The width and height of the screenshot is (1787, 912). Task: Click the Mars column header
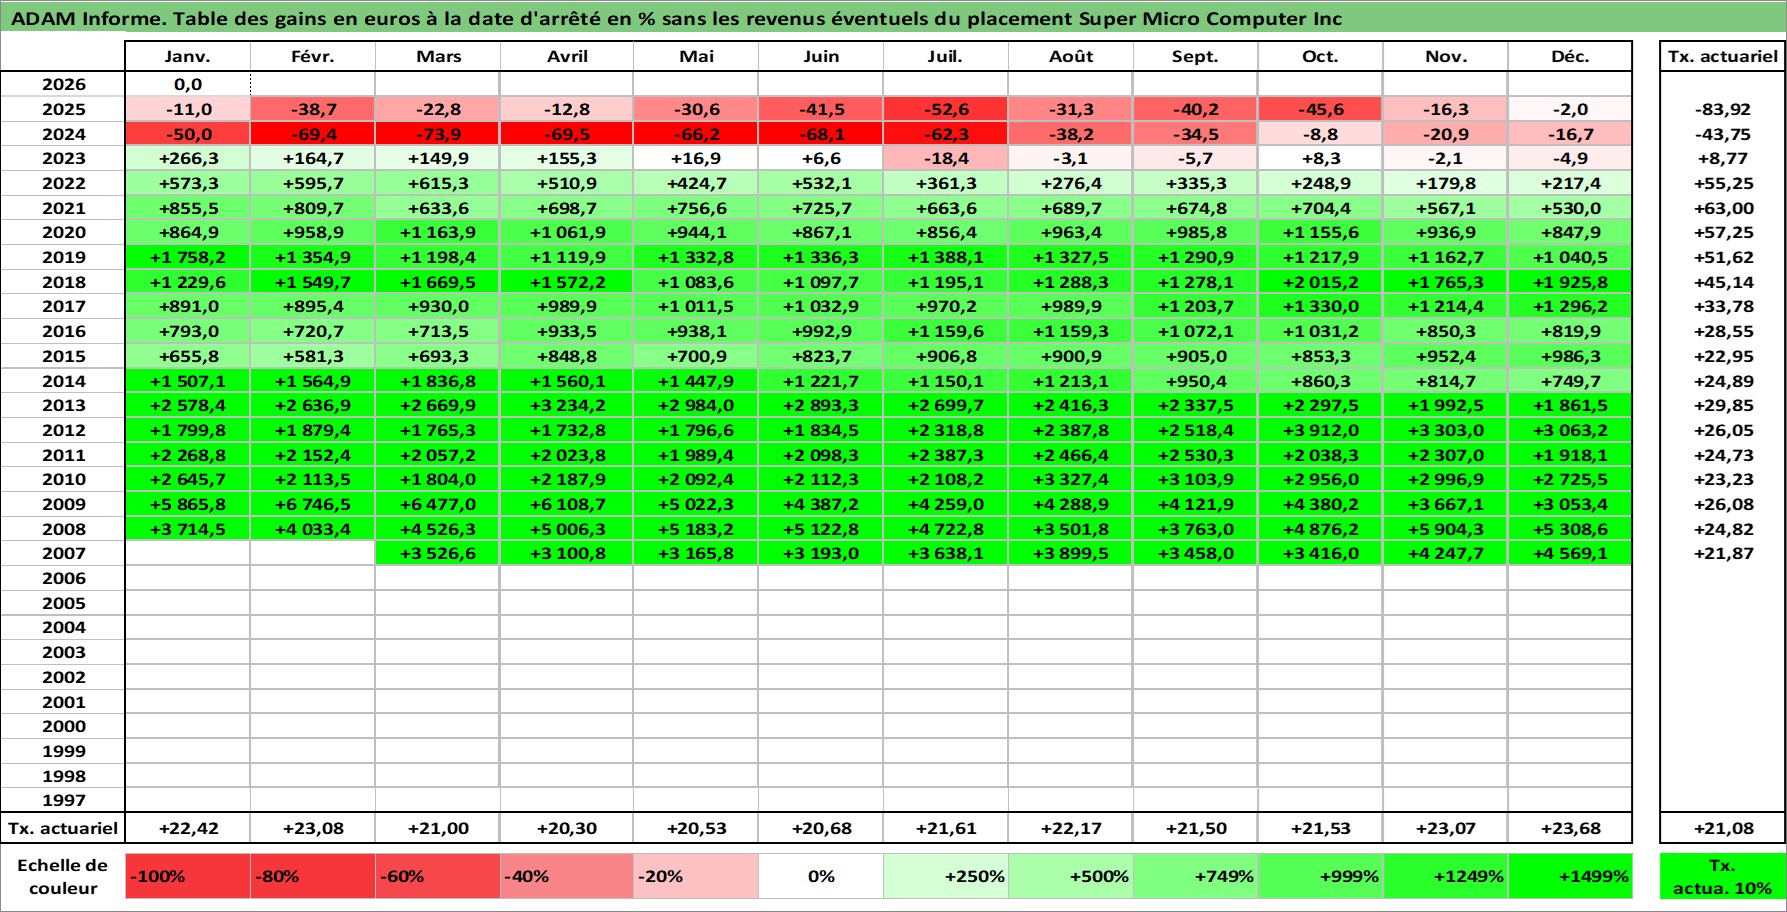coord(438,57)
